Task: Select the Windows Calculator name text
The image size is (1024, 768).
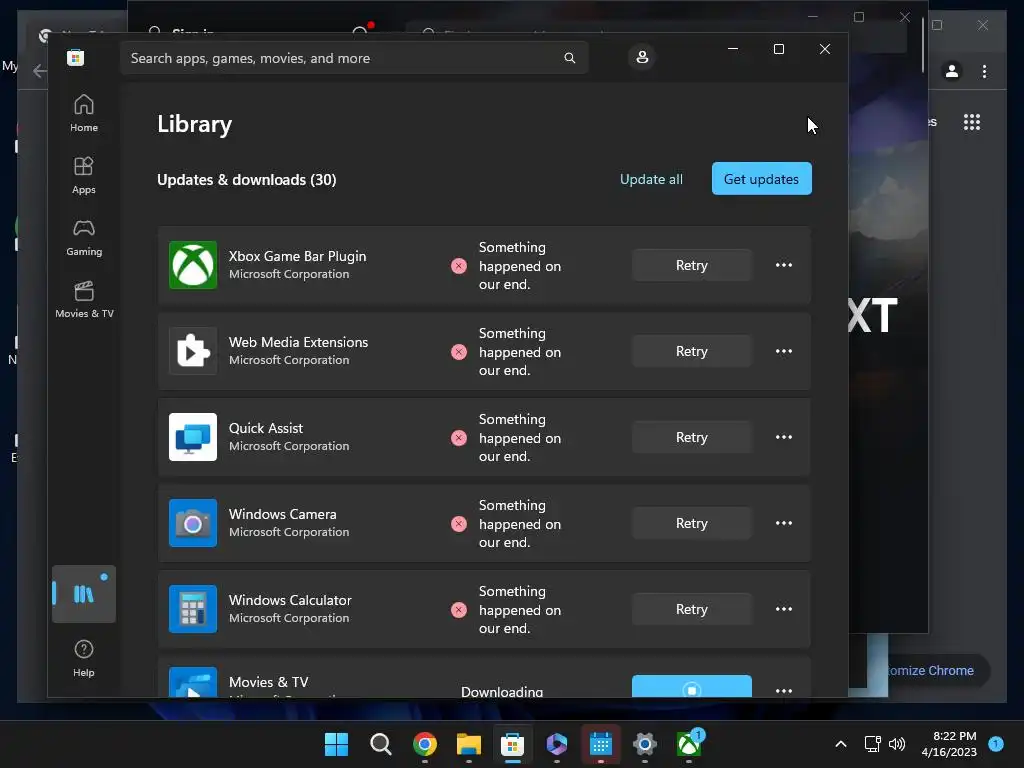Action: tap(290, 600)
